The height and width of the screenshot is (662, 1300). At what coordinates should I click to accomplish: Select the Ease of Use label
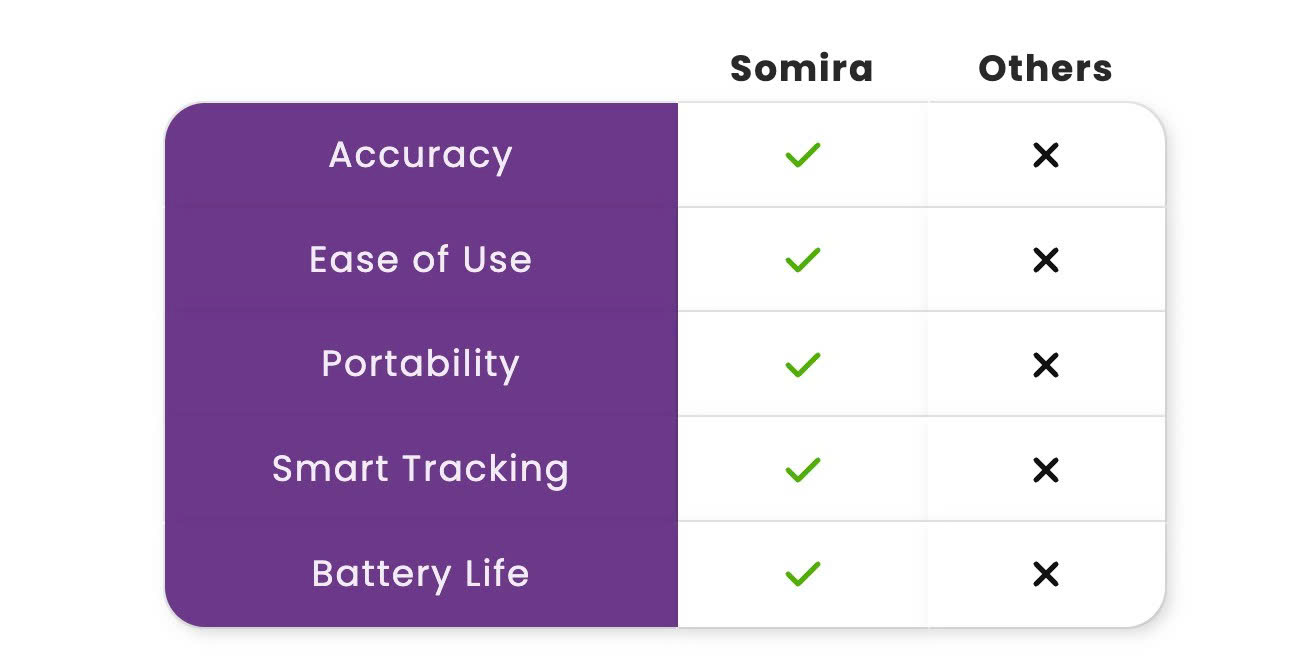[x=420, y=260]
